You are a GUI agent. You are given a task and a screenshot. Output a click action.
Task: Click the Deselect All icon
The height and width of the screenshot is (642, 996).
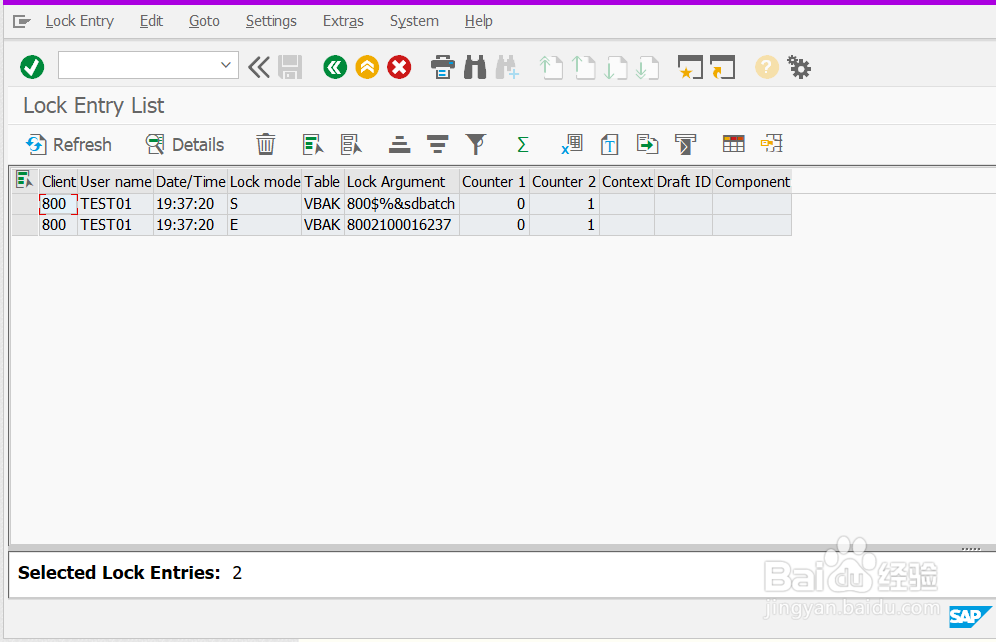point(351,144)
